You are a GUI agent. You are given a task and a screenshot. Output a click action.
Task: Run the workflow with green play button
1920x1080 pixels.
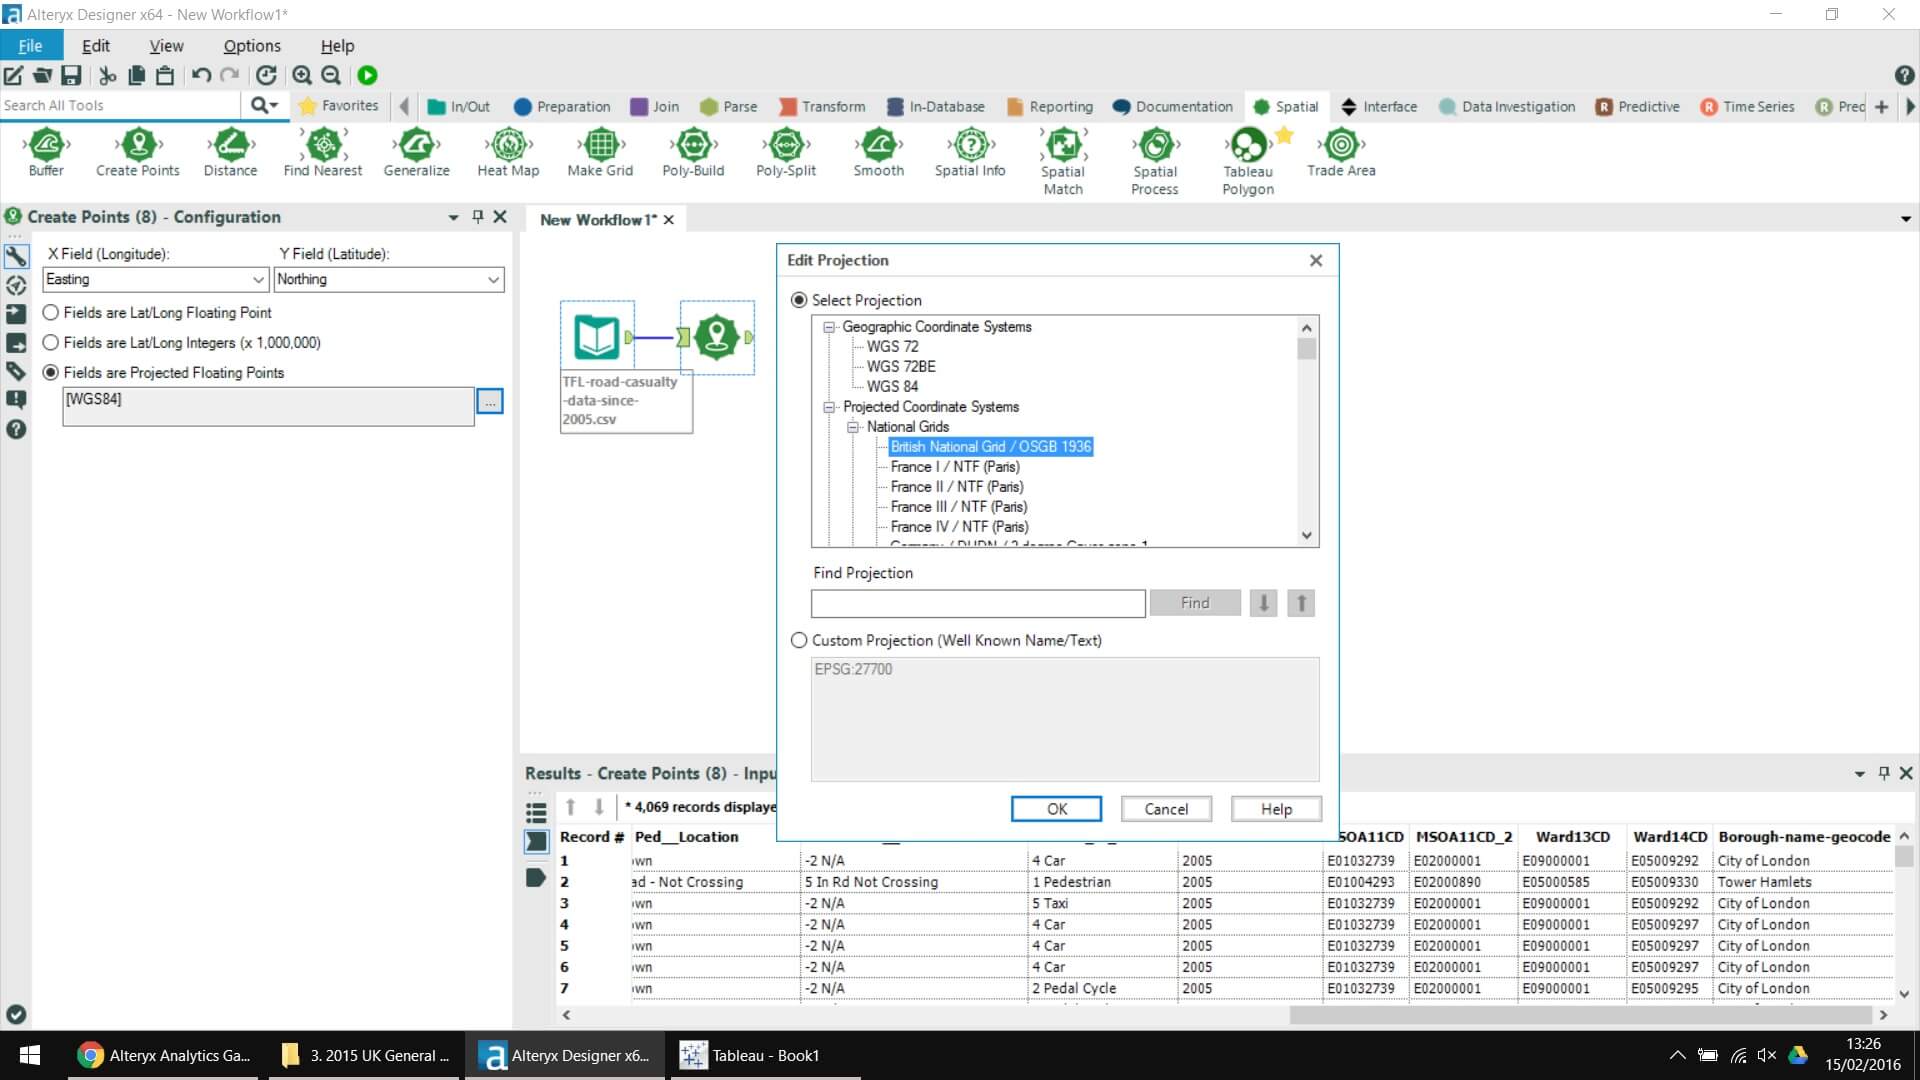pos(367,75)
